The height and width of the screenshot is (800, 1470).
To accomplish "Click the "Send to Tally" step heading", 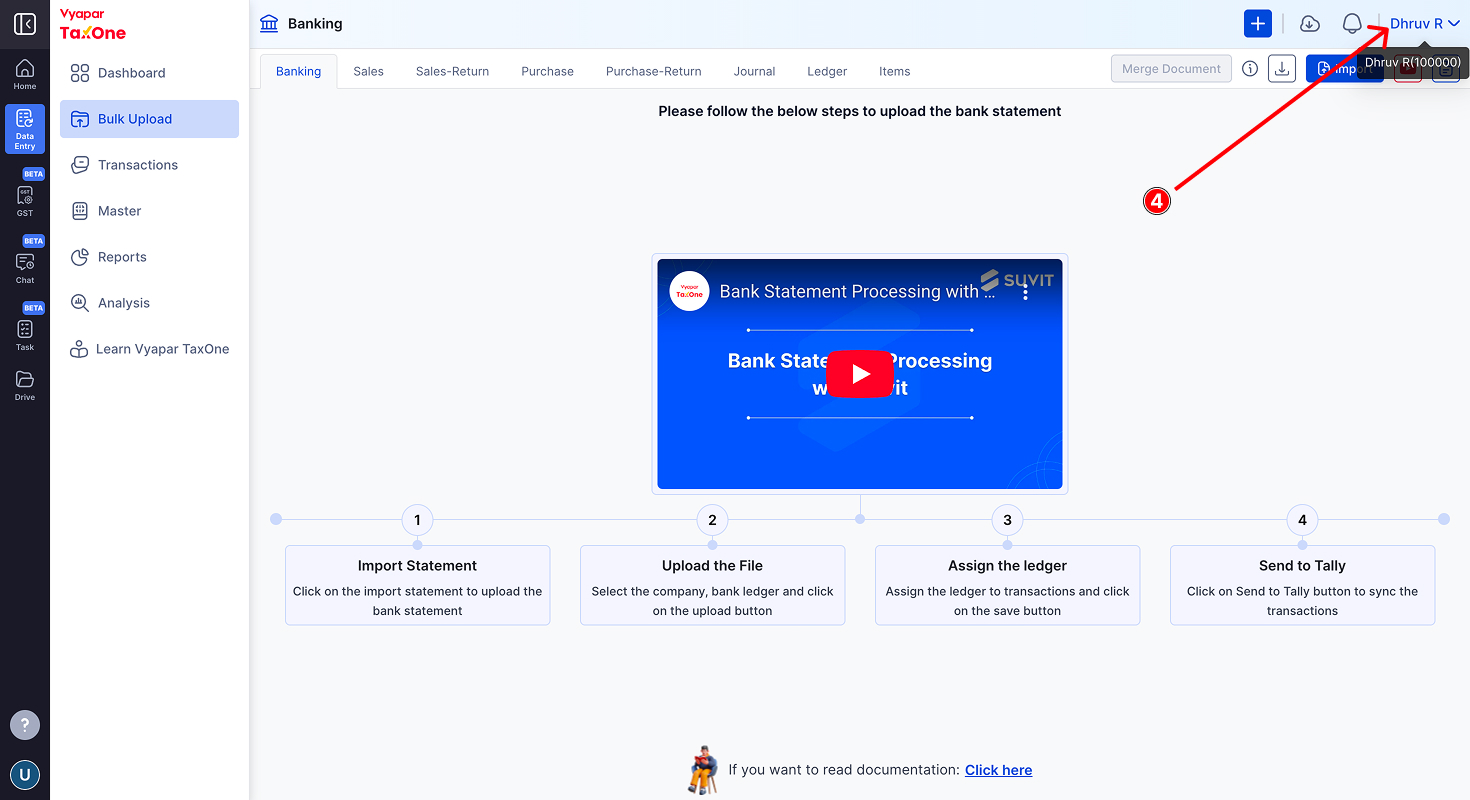I will pos(1303,566).
